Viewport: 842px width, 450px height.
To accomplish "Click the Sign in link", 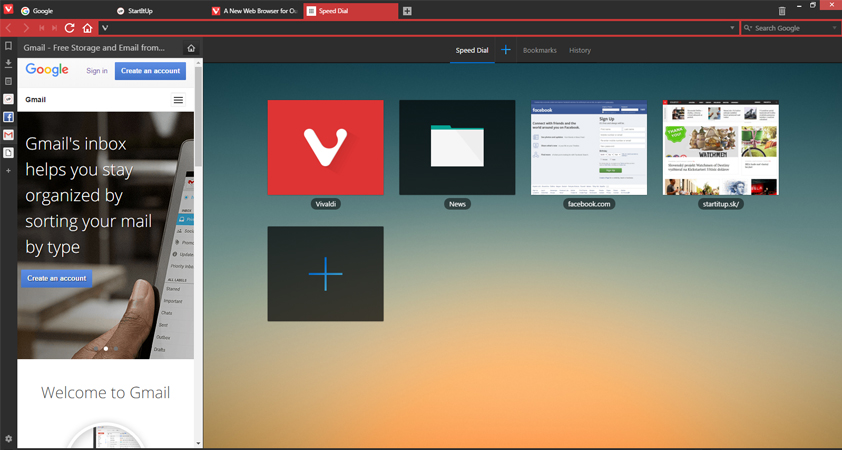I will click(97, 71).
